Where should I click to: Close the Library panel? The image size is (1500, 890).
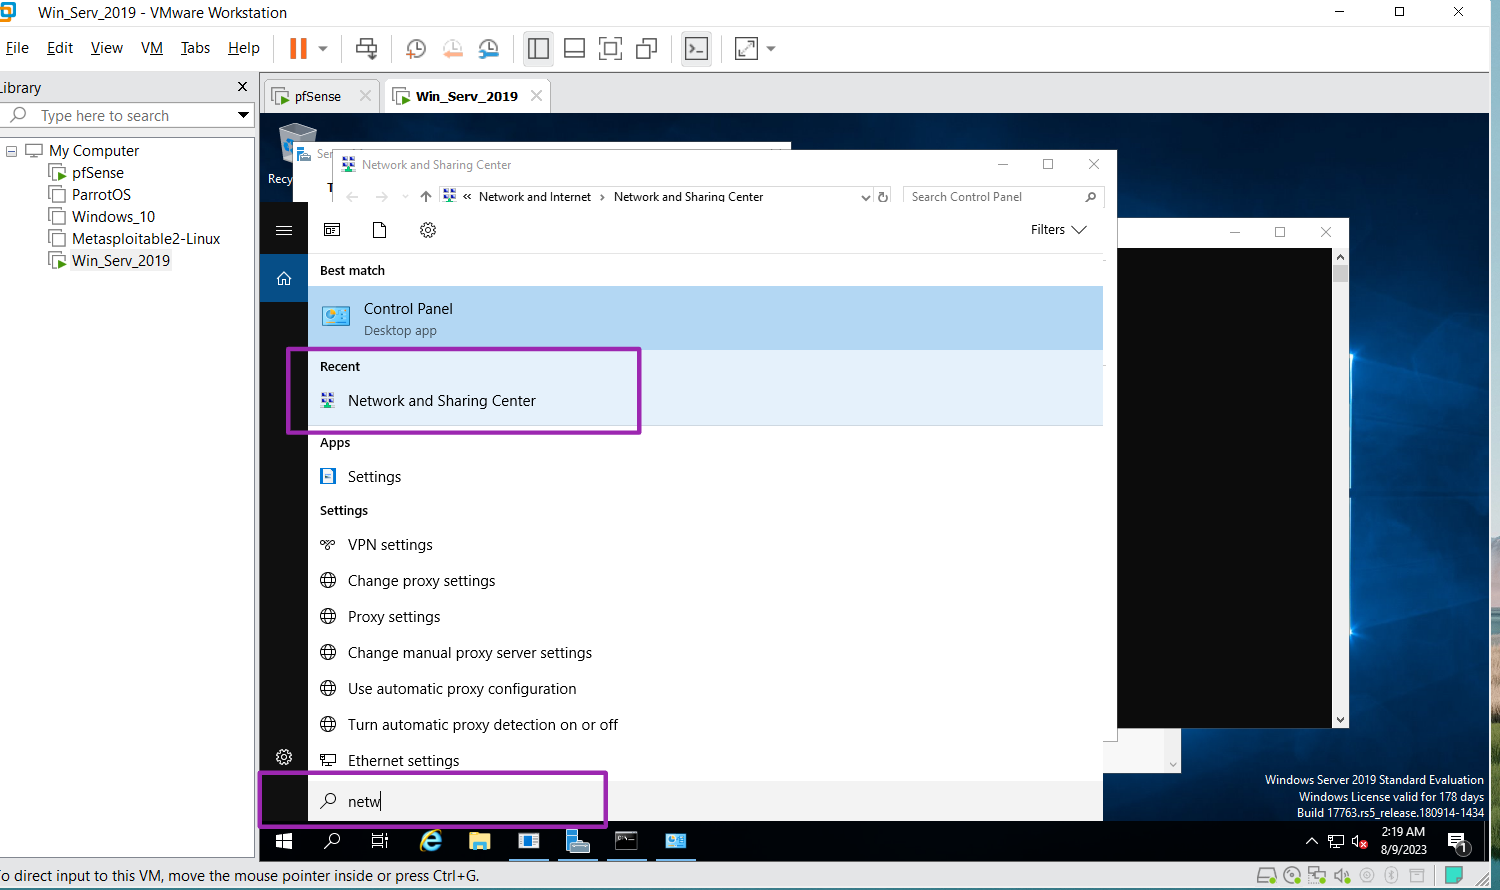coord(242,87)
